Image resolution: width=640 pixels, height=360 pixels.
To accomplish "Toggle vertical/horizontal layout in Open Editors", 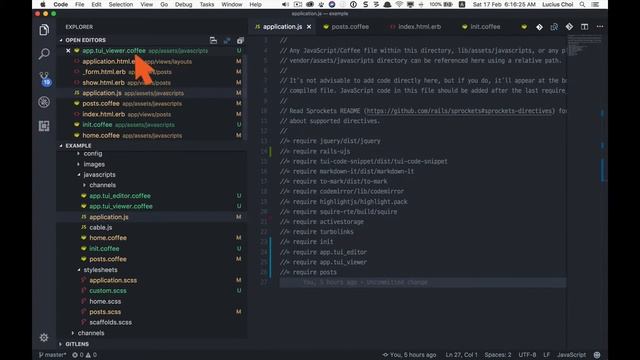I will [x=213, y=40].
